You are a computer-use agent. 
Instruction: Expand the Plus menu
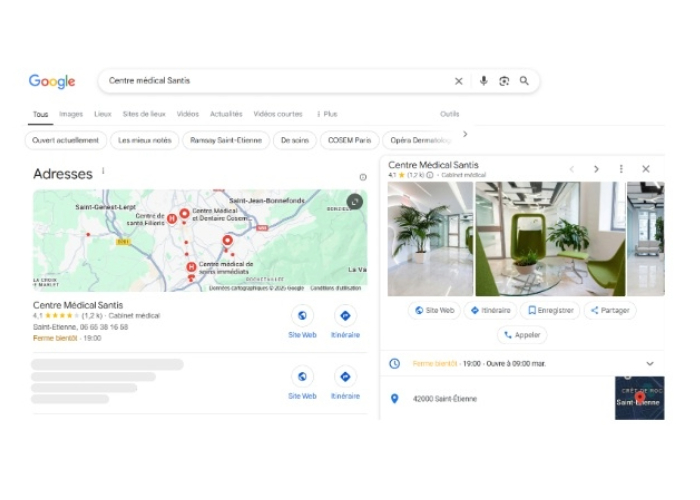click(x=327, y=114)
